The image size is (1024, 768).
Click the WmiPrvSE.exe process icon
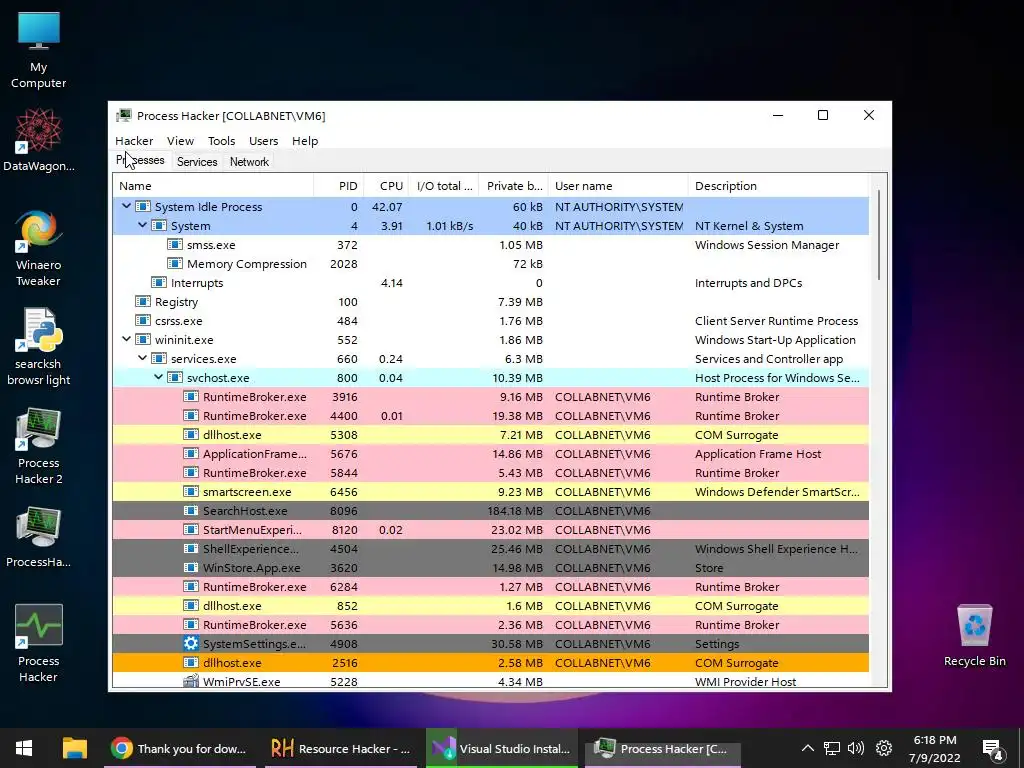191,682
